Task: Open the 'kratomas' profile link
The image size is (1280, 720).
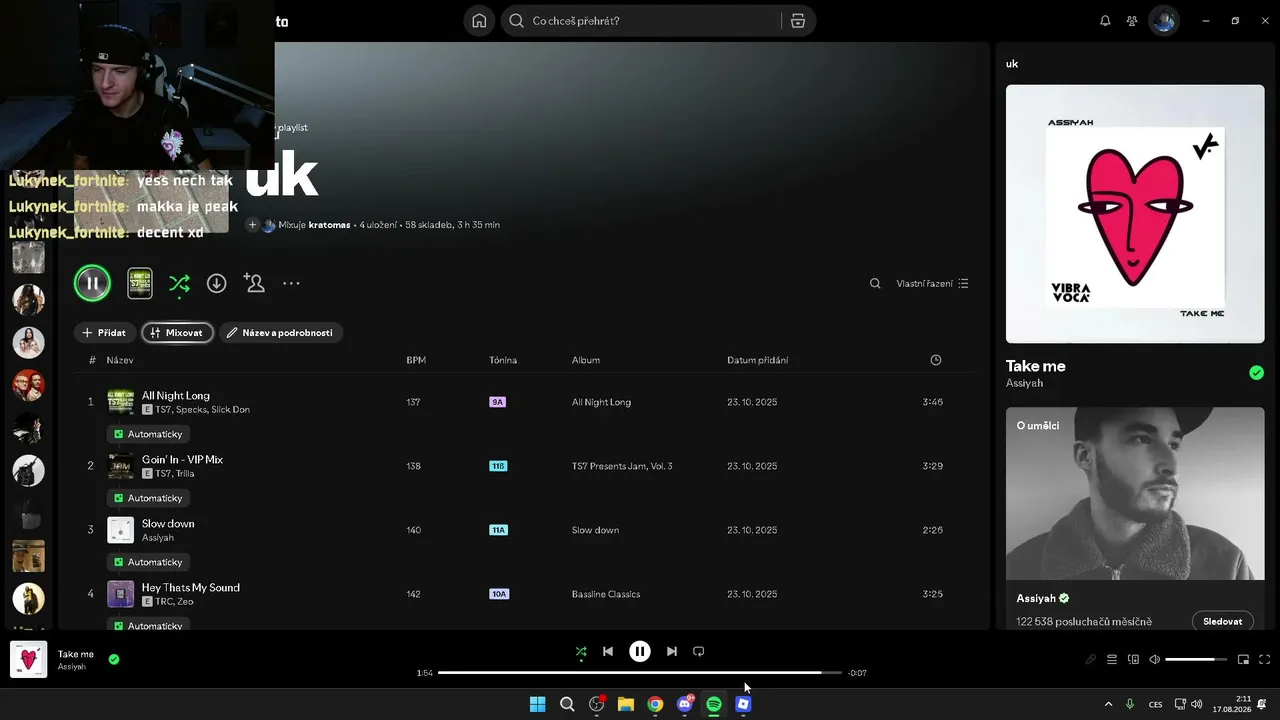Action: pyautogui.click(x=329, y=225)
